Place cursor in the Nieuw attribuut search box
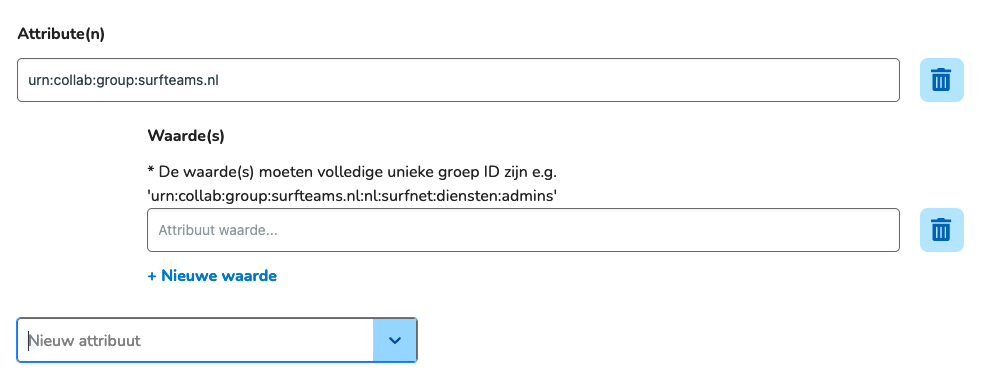The image size is (990, 379). 195,340
